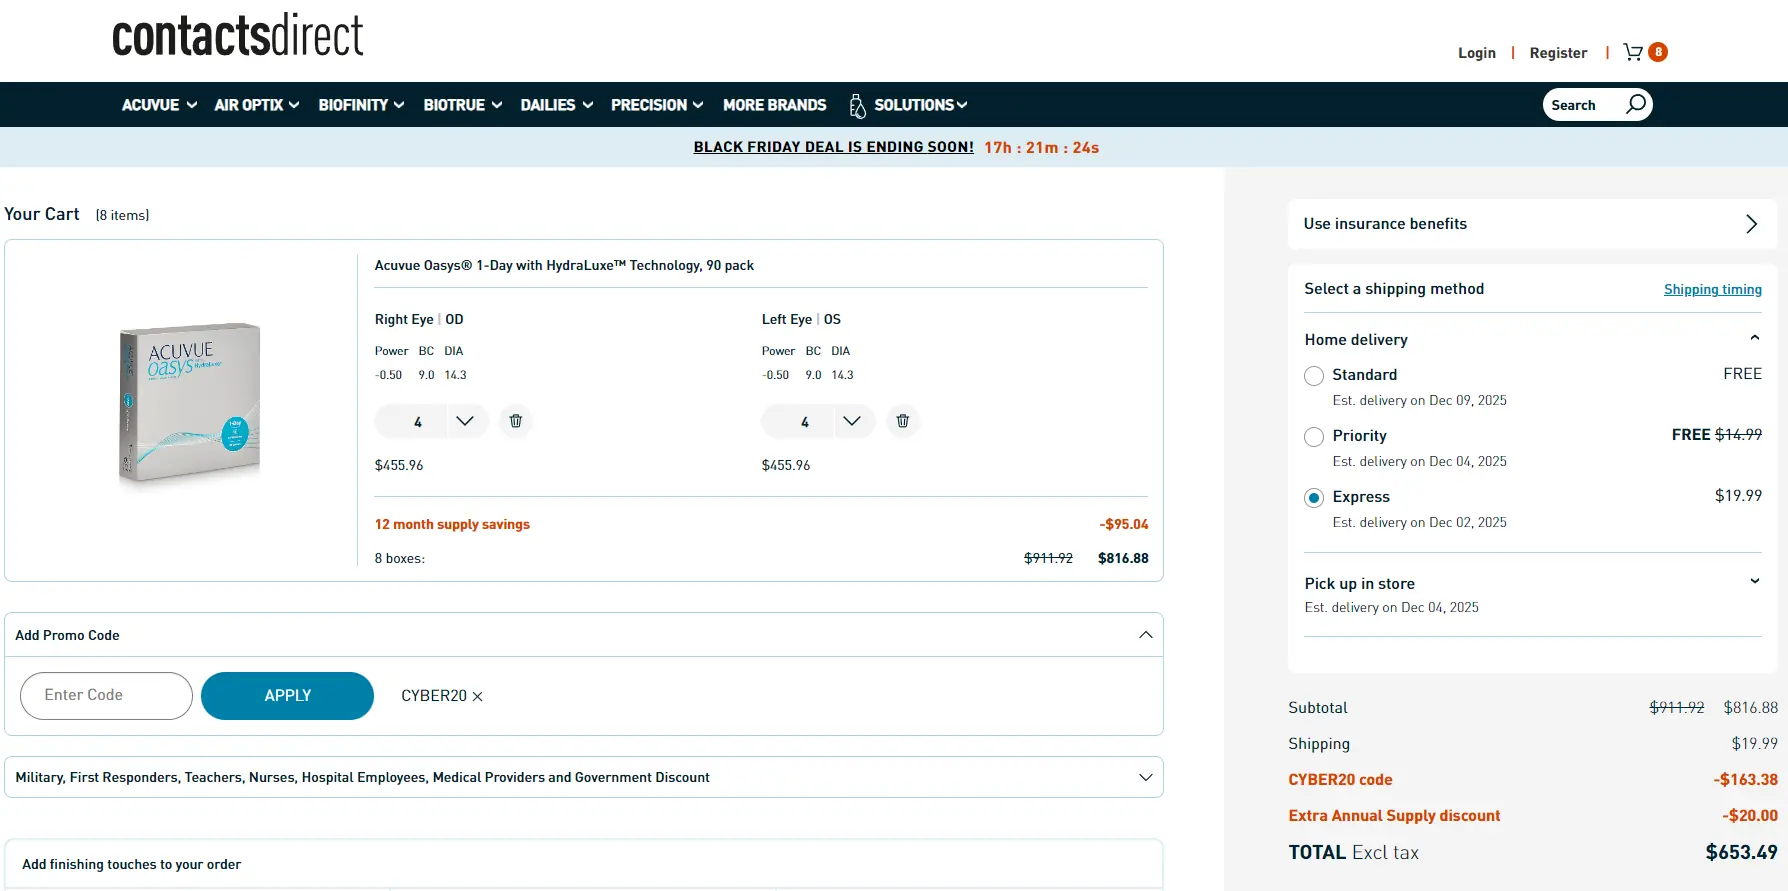Open insurance benefits arrow

pyautogui.click(x=1751, y=224)
